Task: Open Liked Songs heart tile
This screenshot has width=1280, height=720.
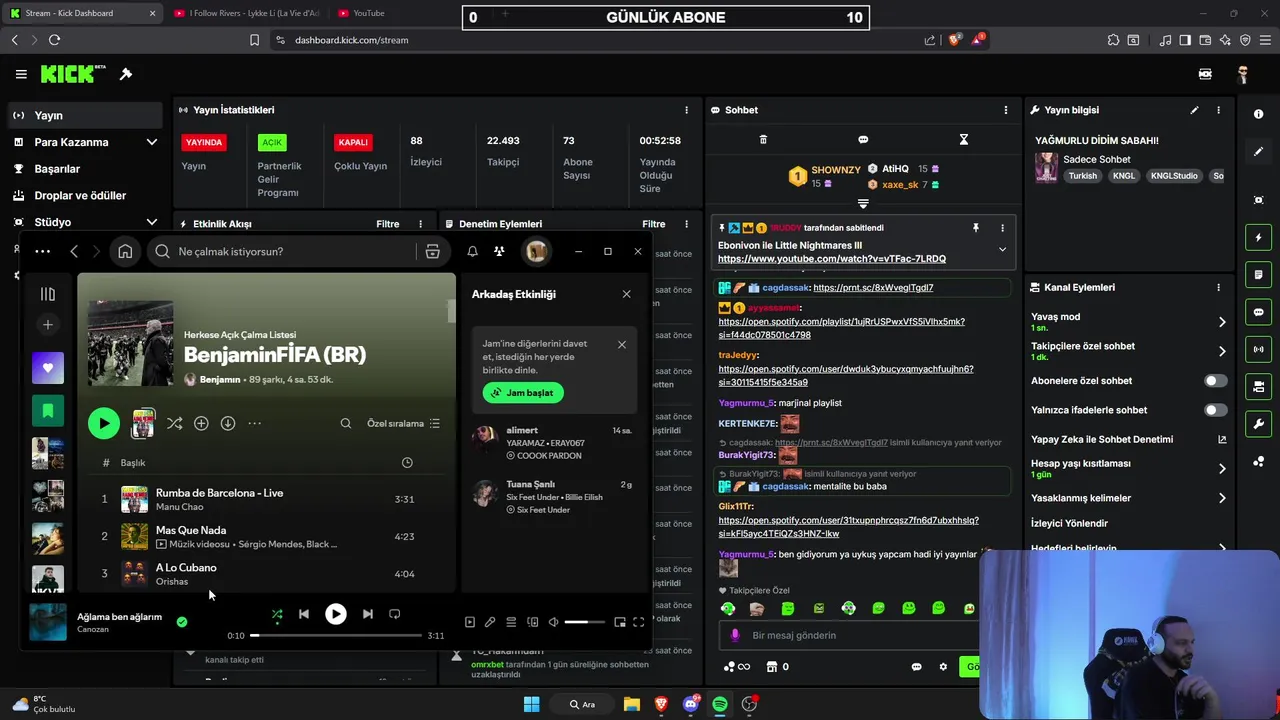Action: (x=47, y=368)
